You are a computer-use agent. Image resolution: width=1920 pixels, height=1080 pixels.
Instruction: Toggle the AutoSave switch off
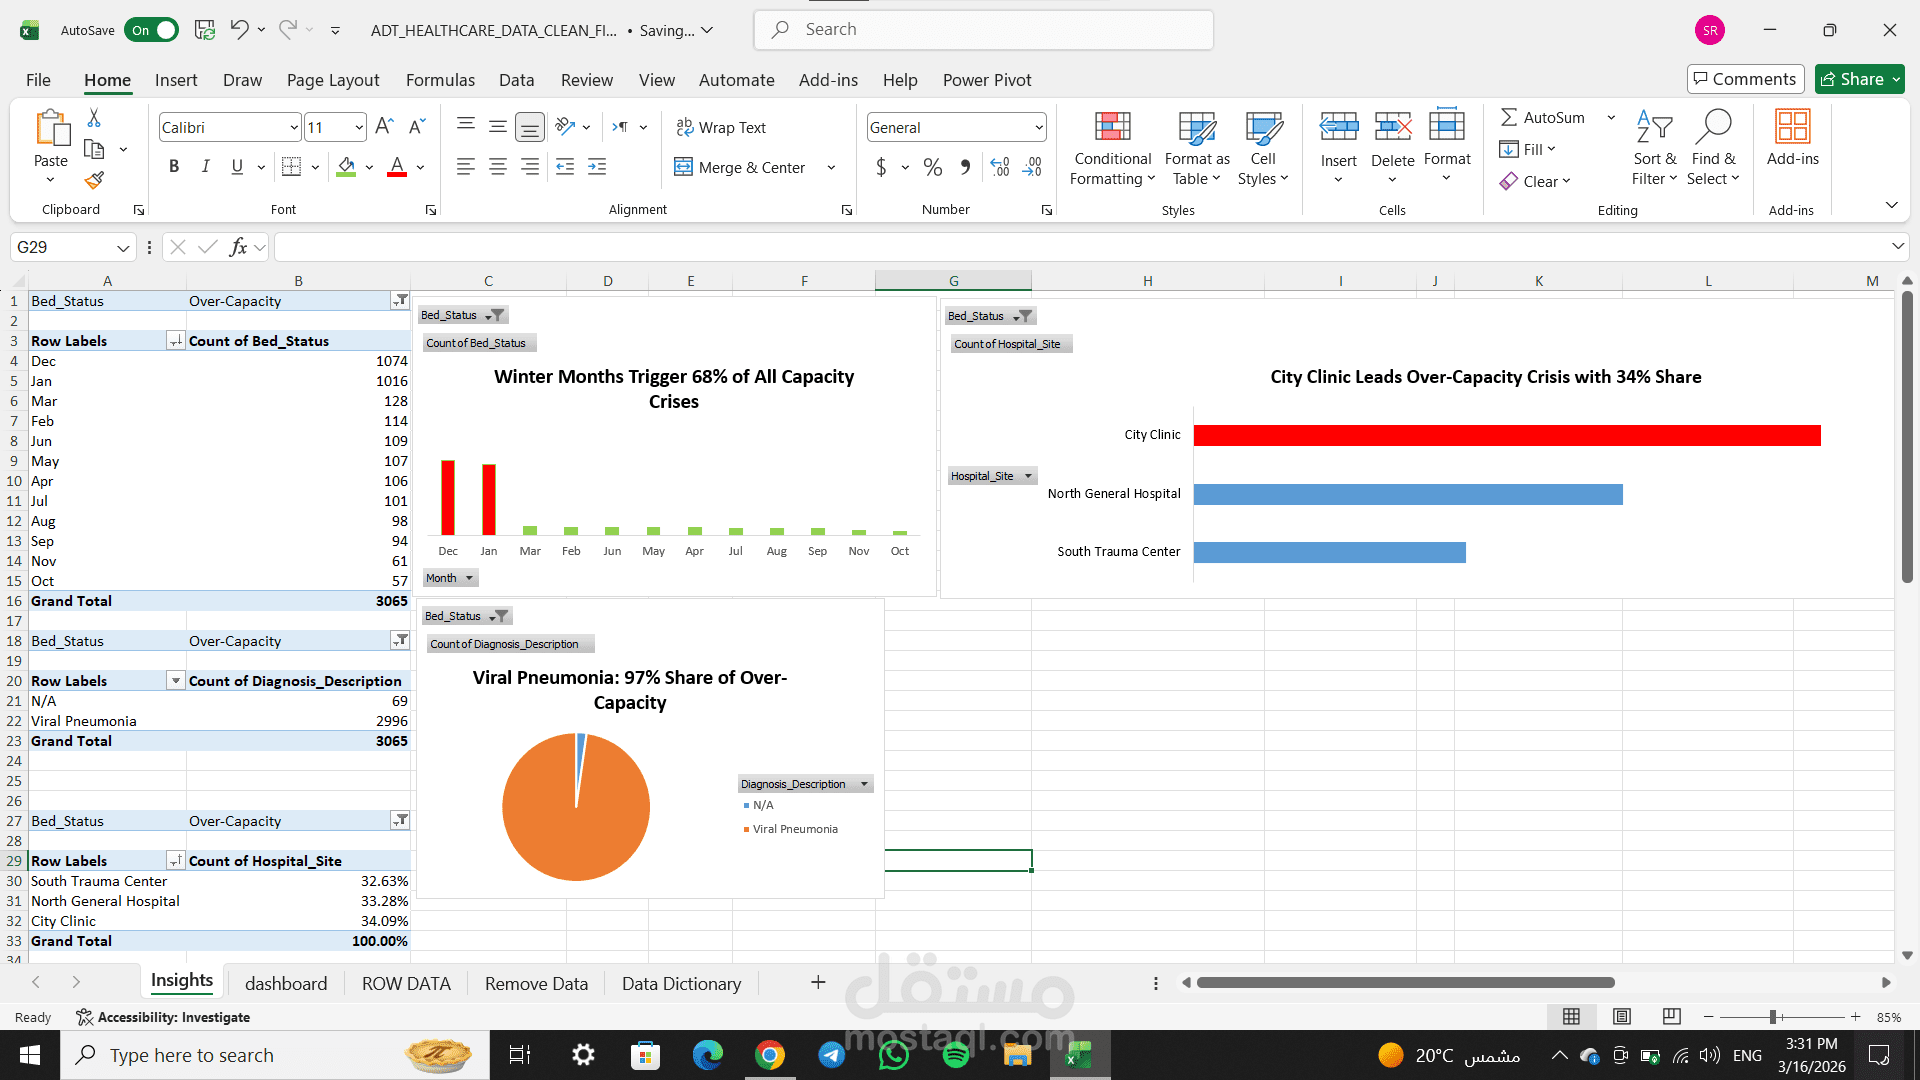152,30
